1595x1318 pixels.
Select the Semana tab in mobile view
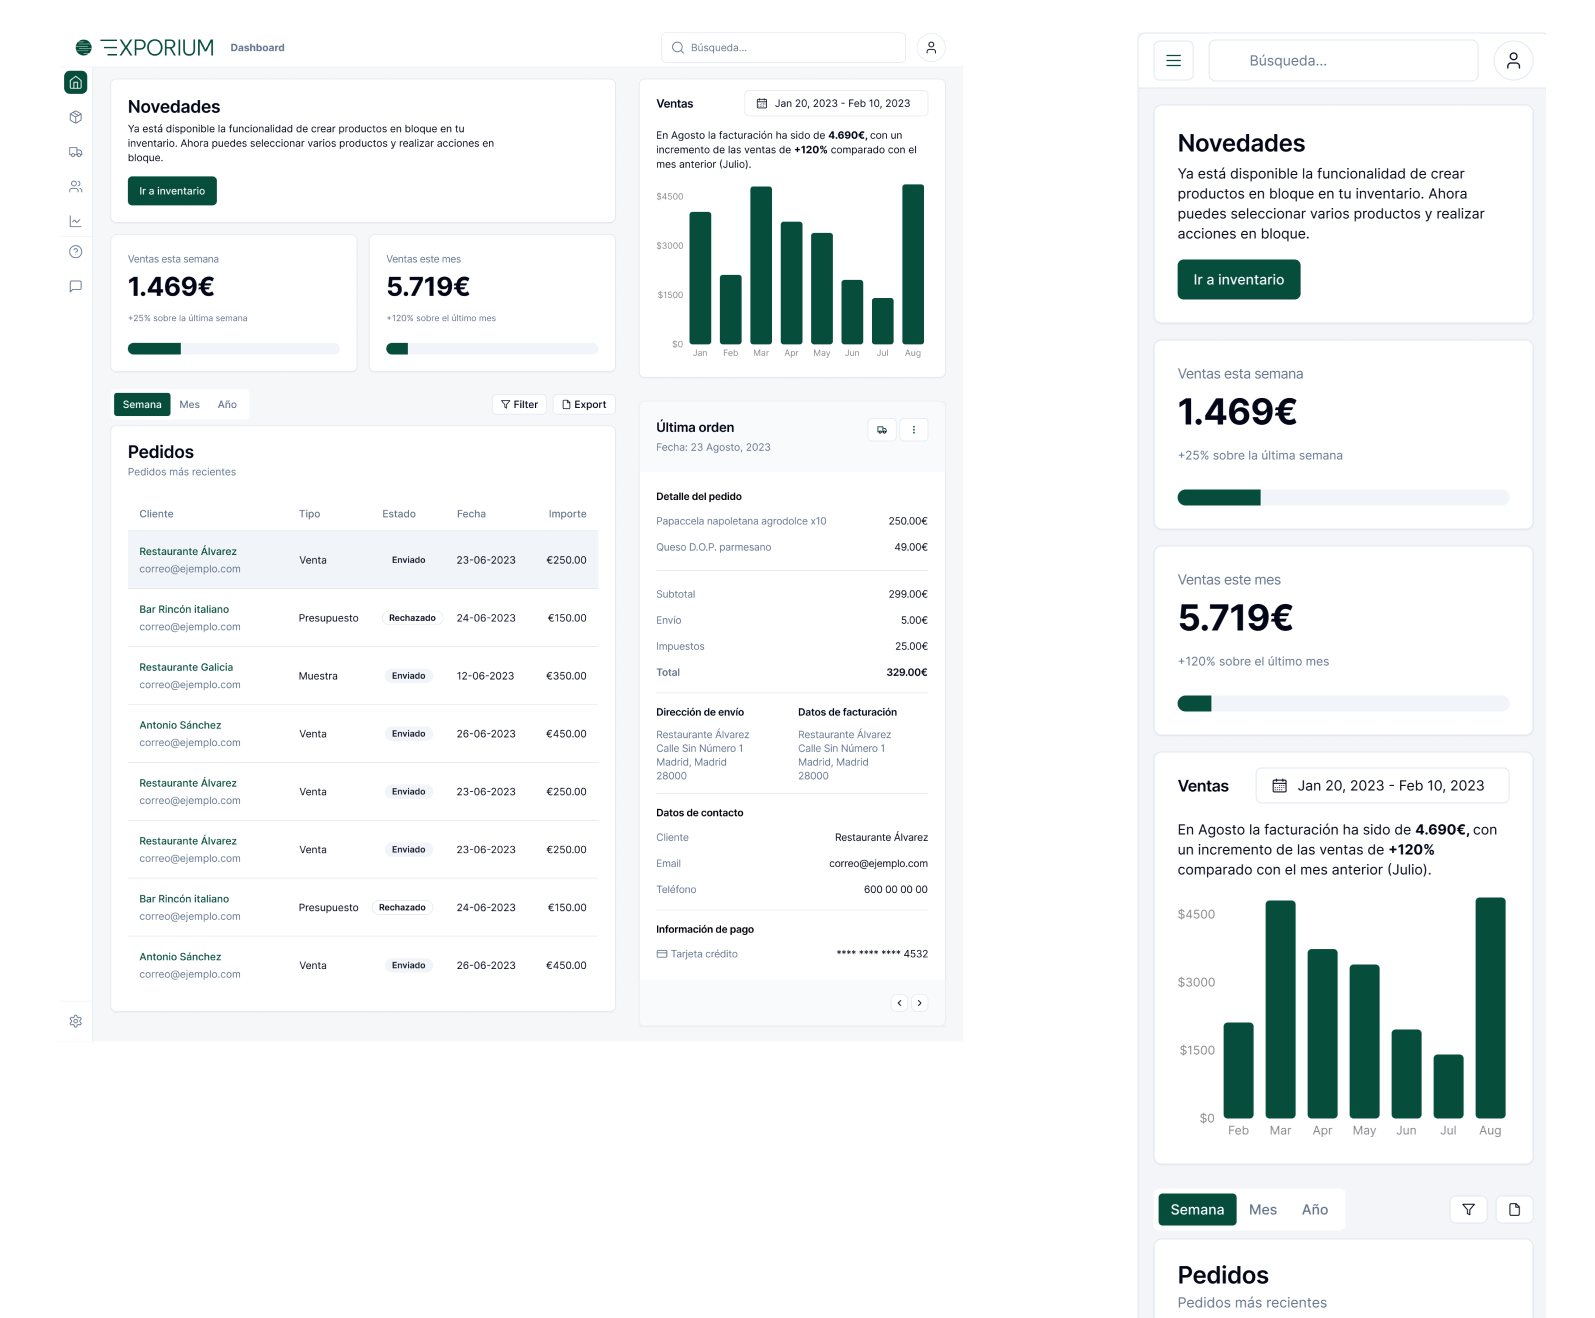1197,1210
